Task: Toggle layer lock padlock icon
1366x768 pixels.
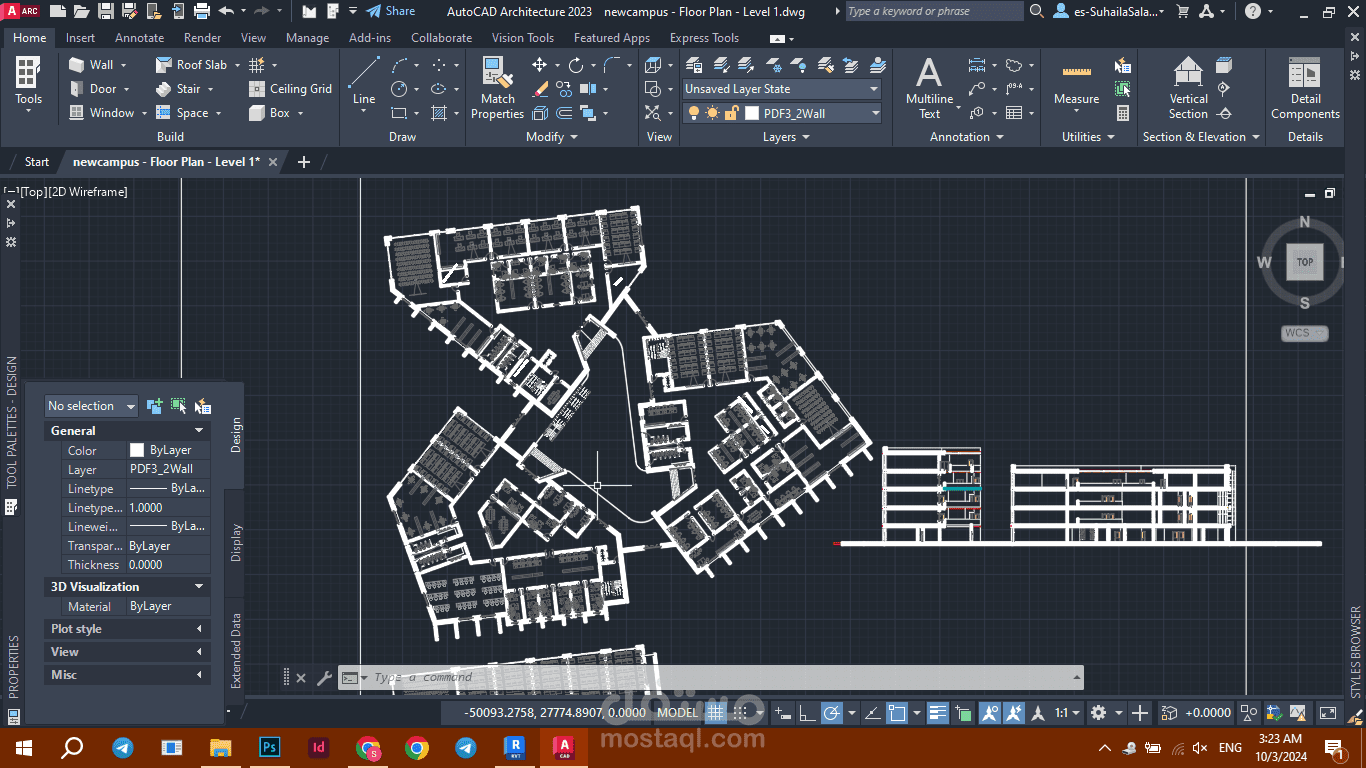Action: [x=731, y=113]
